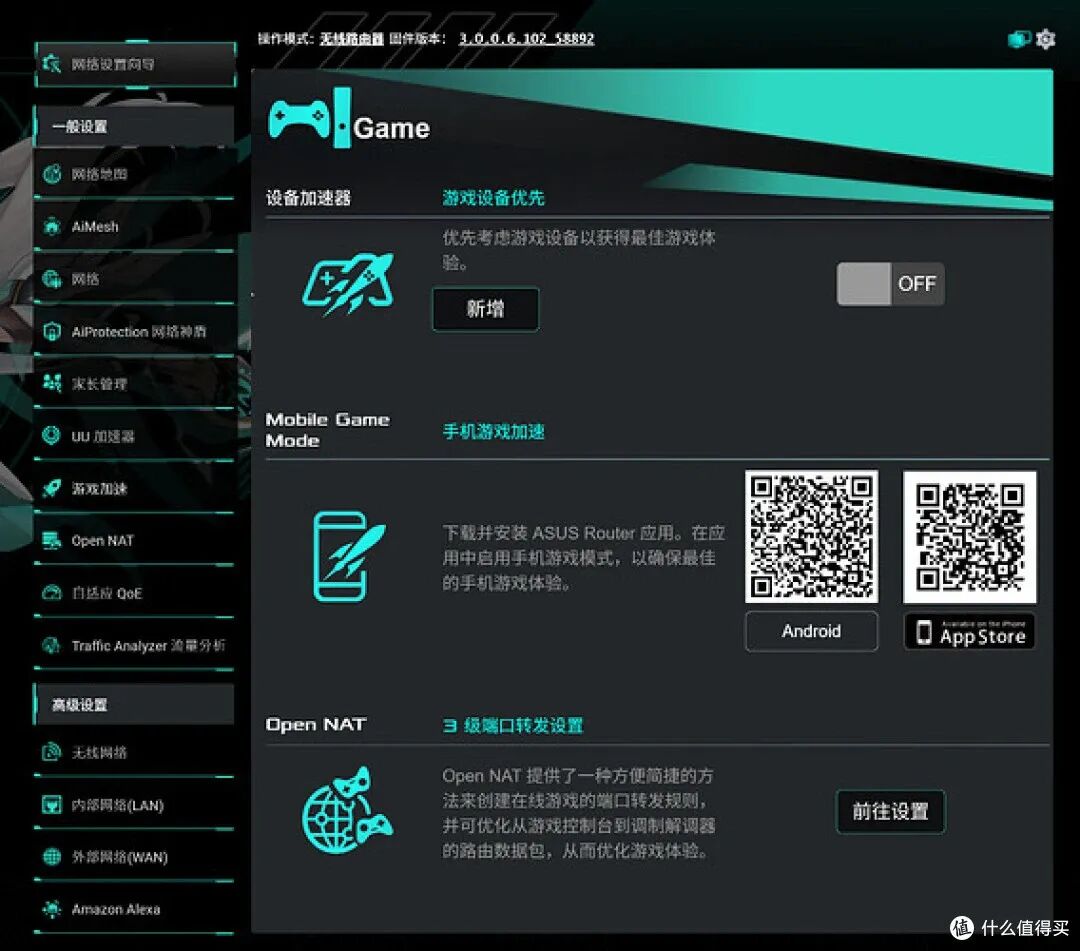1080x951 pixels.
Task: Click the LAN sidebar icon
Action: [x=52, y=805]
